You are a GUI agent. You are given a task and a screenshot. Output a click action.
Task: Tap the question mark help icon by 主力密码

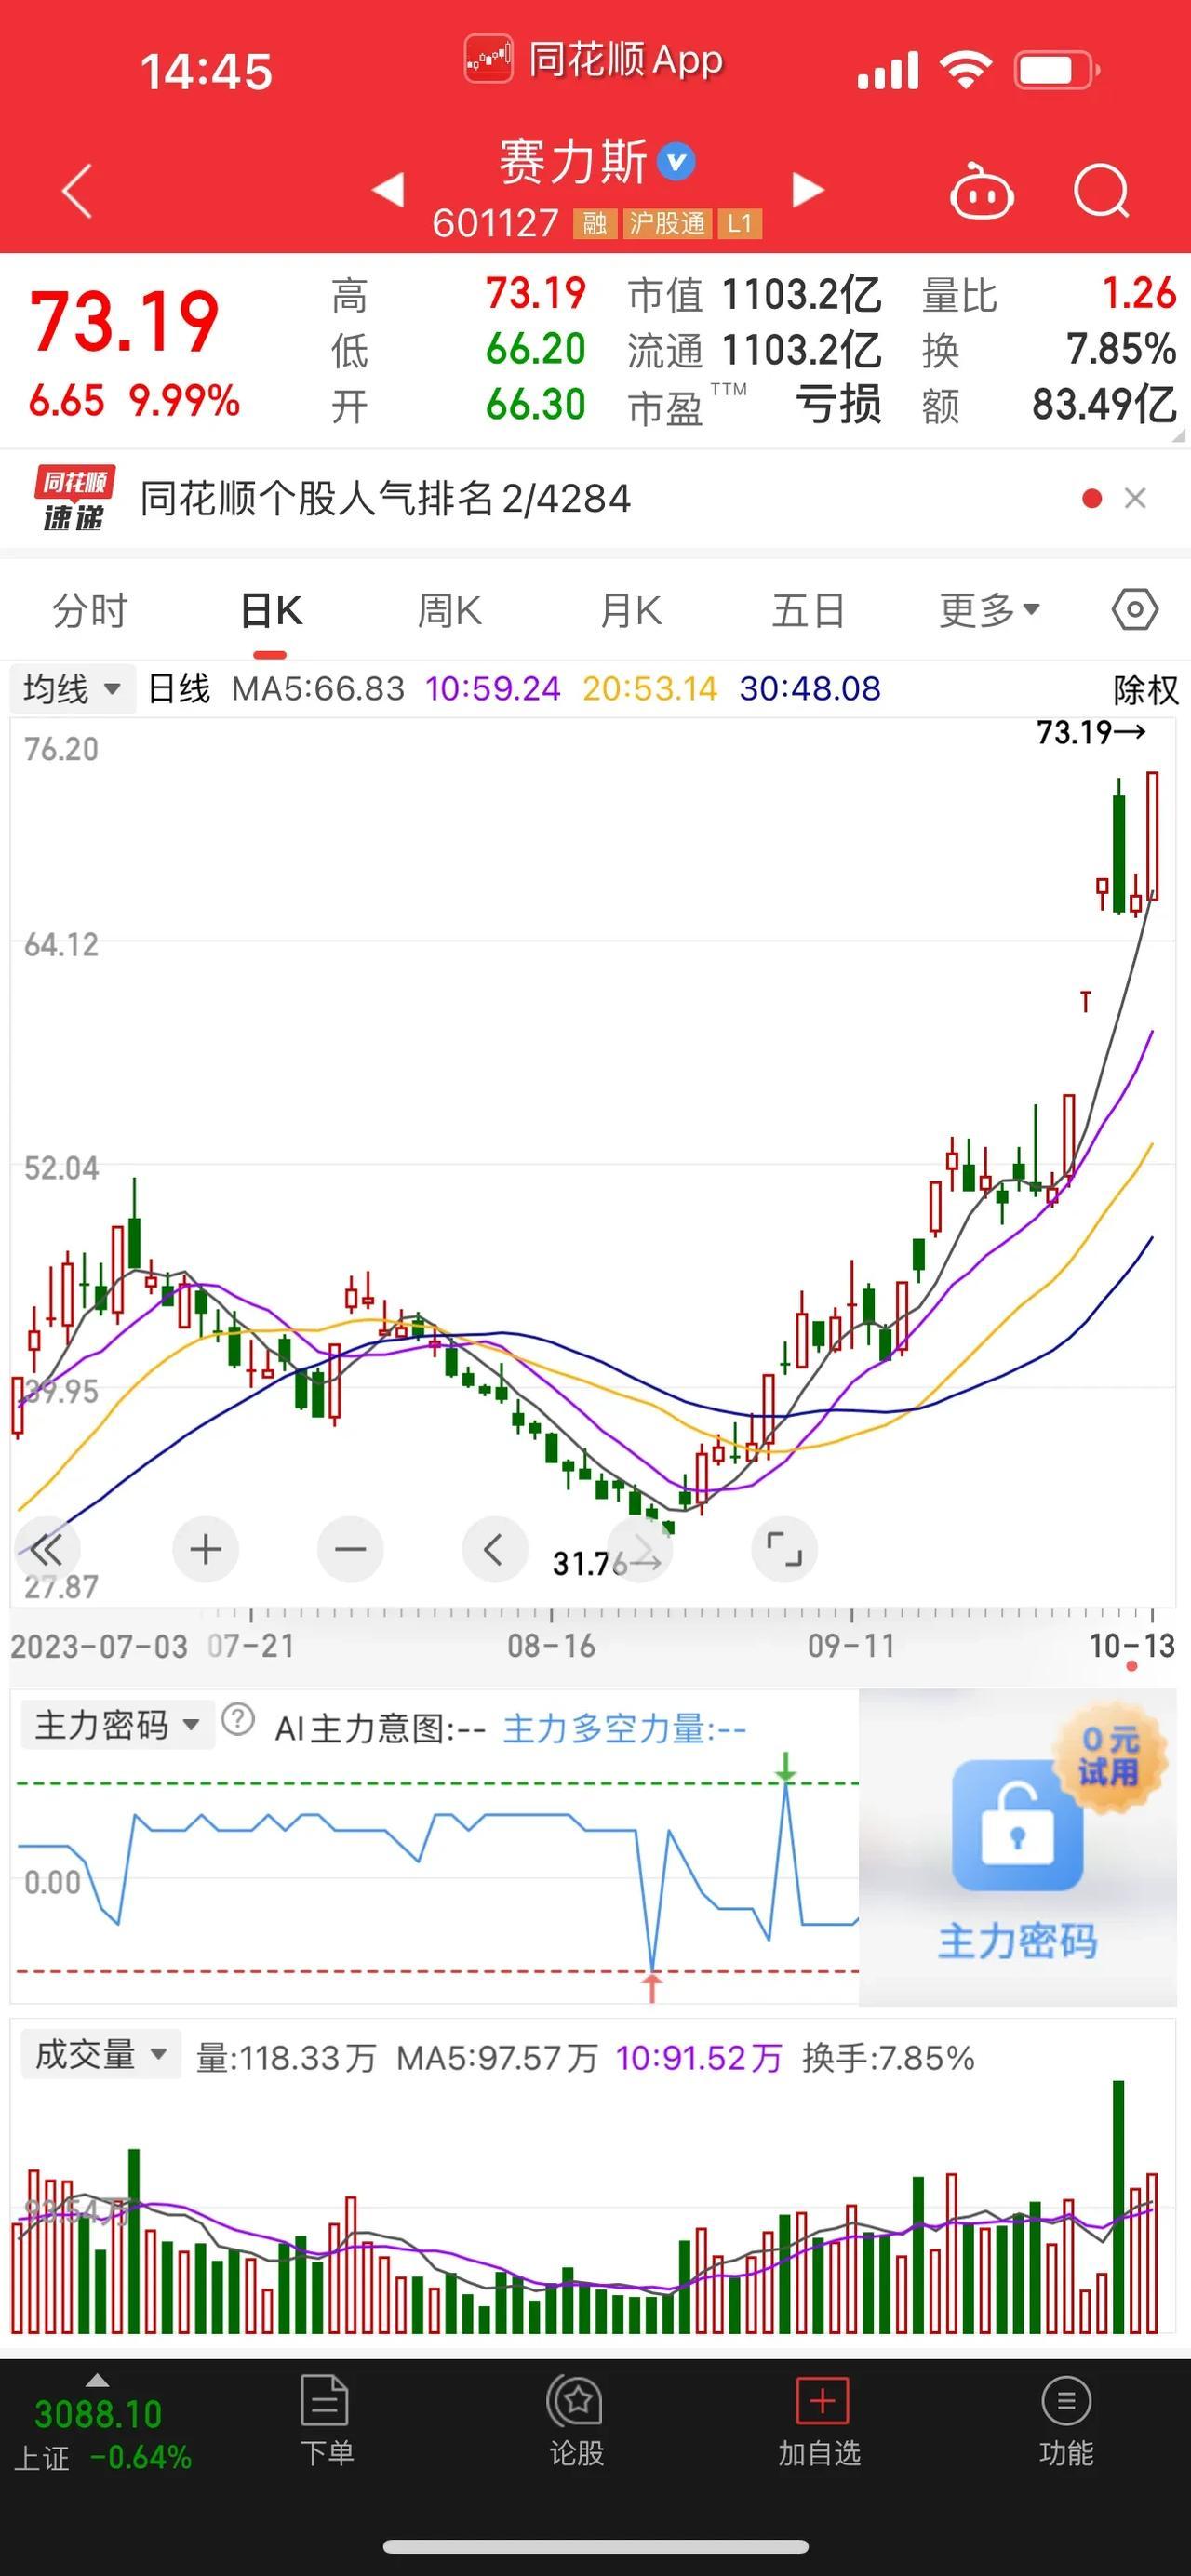point(238,1720)
